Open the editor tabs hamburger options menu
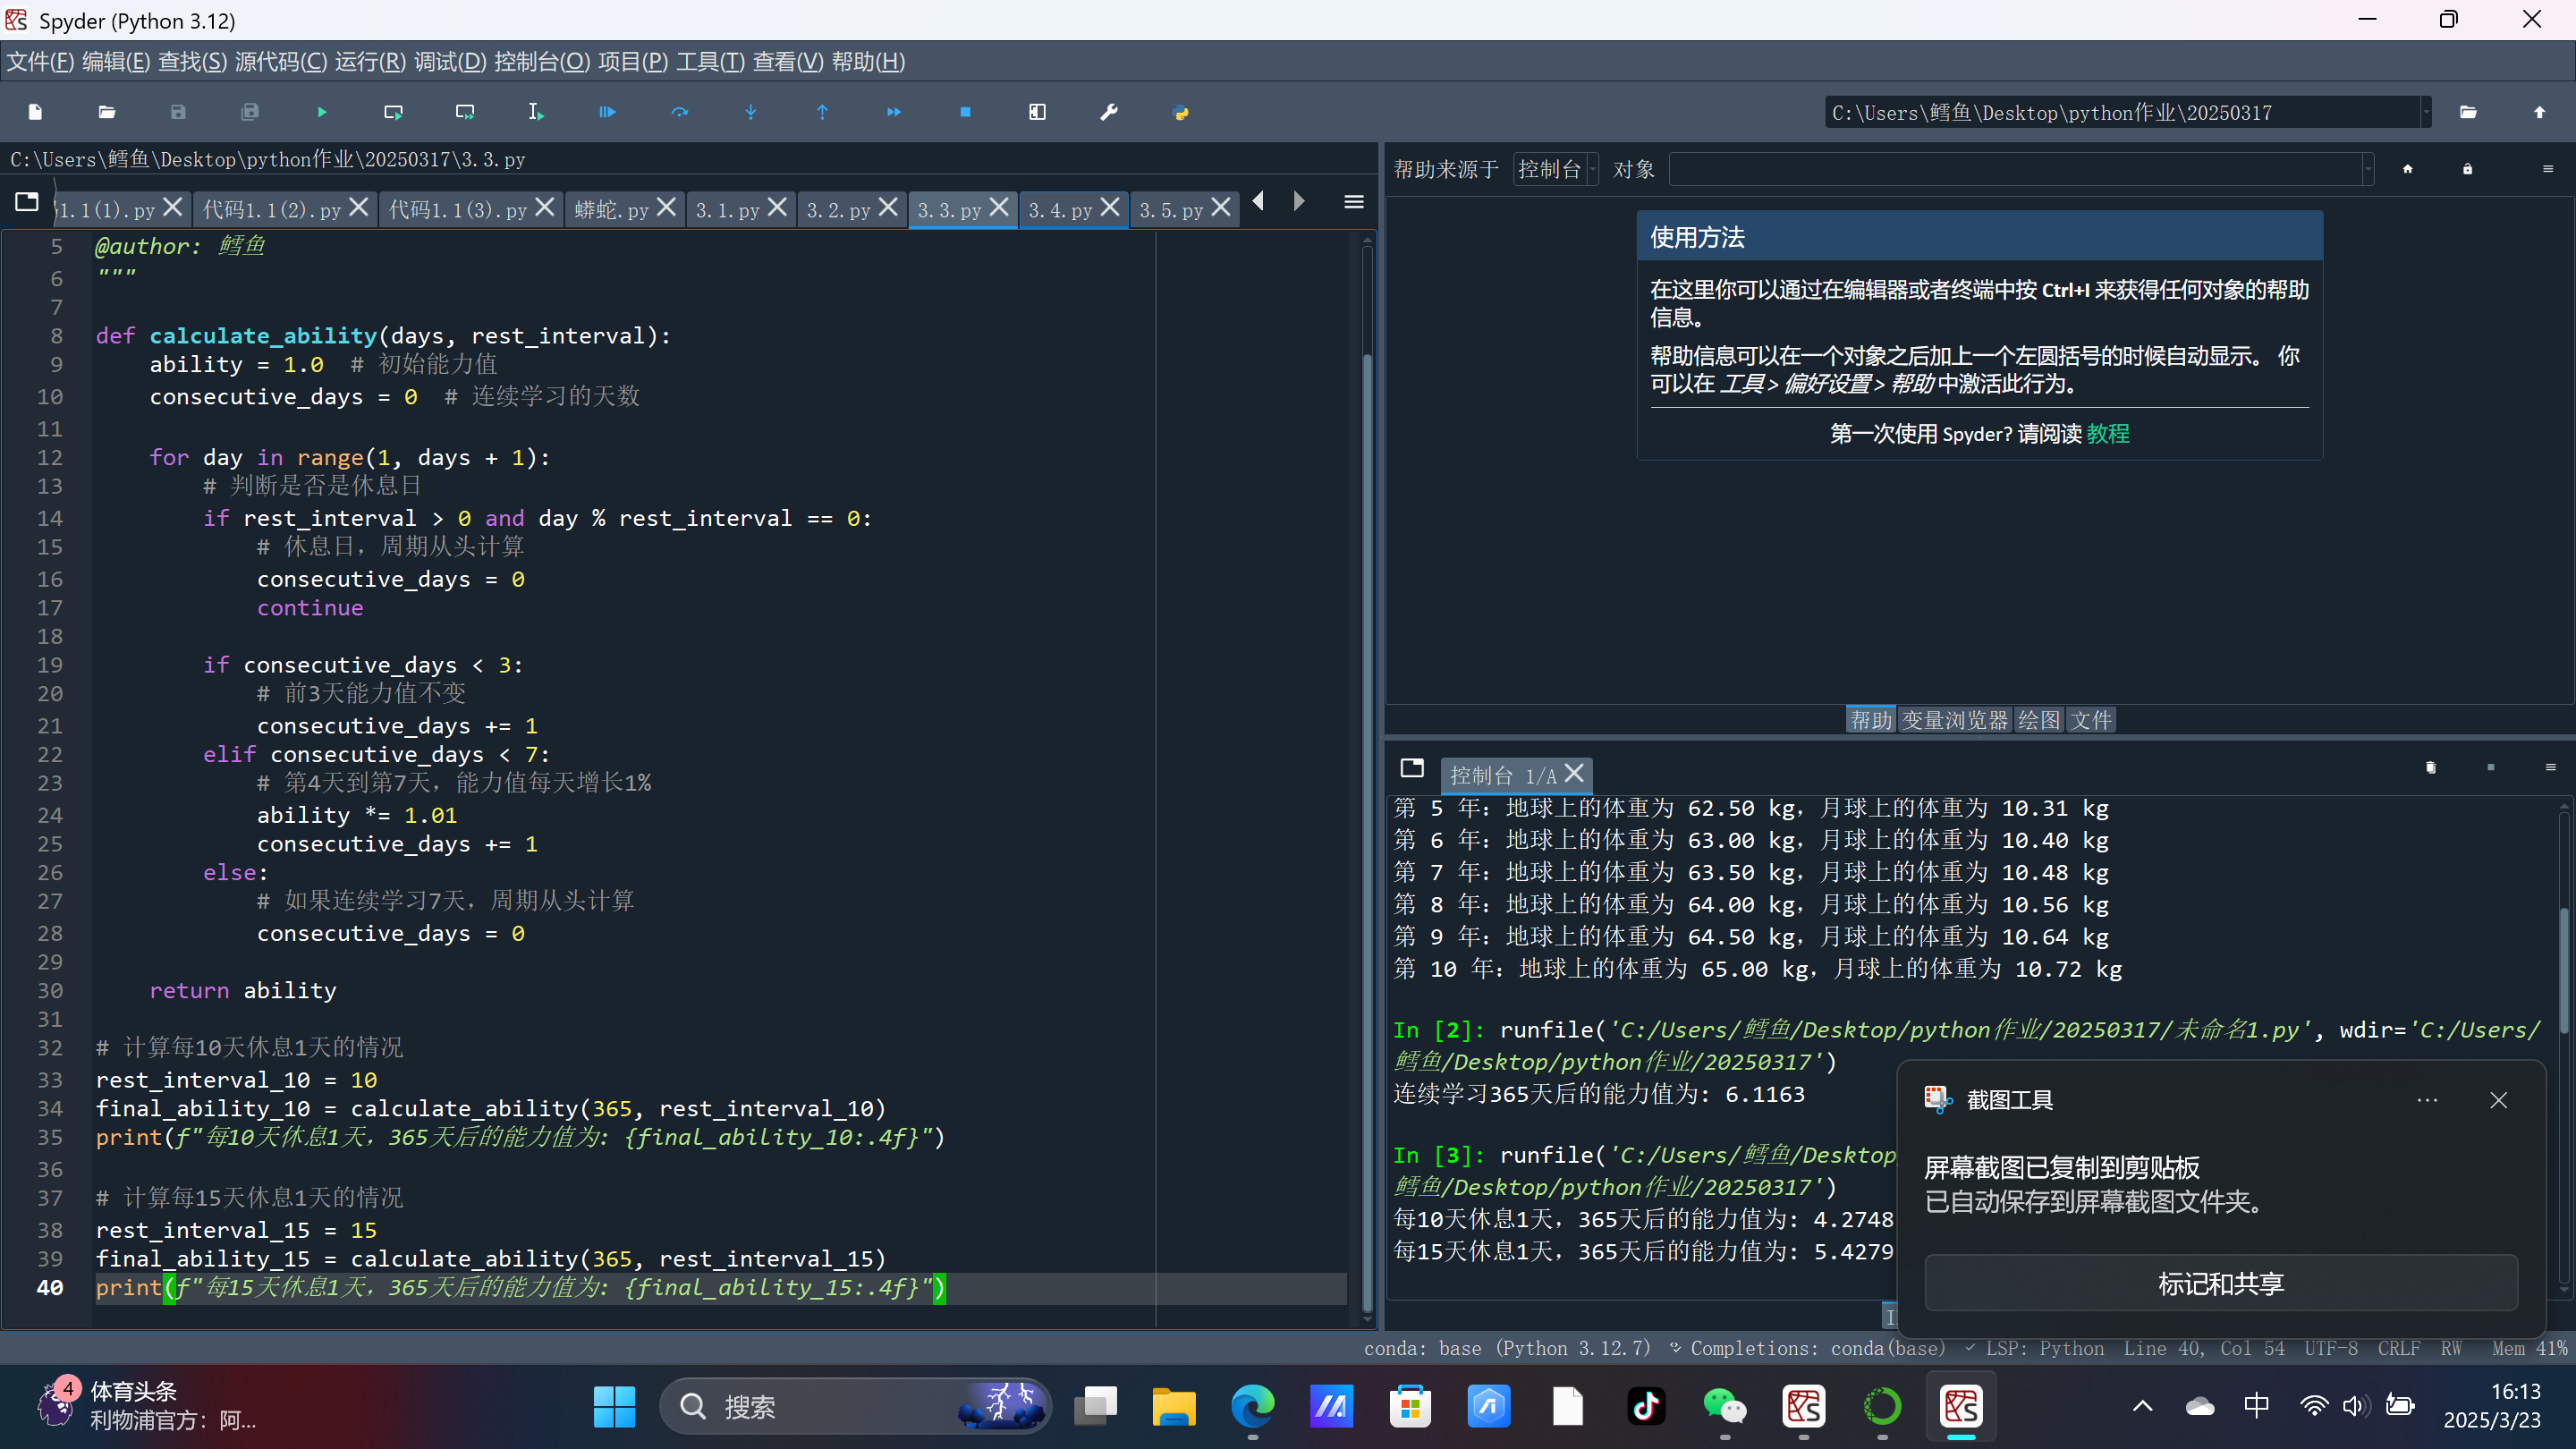Image resolution: width=2576 pixels, height=1449 pixels. pyautogui.click(x=1353, y=203)
